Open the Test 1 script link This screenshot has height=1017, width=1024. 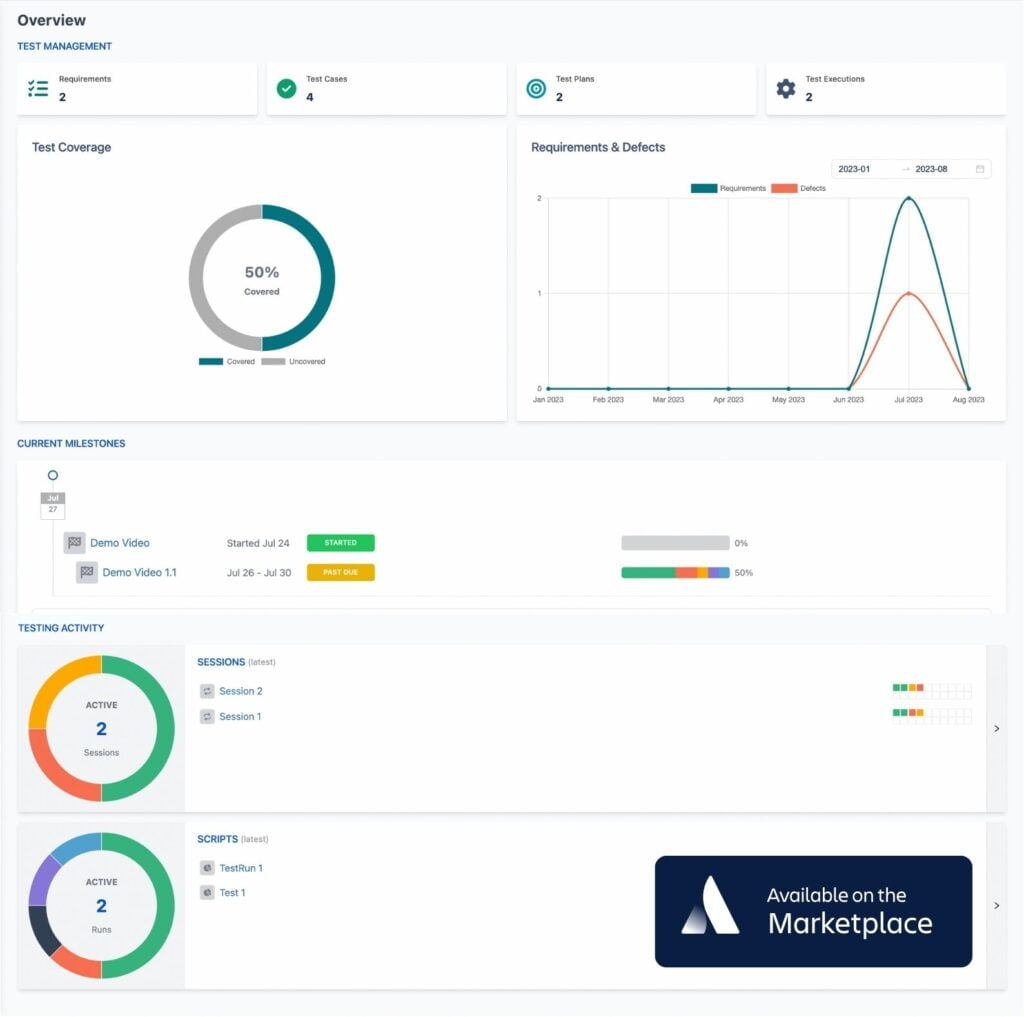pos(232,892)
